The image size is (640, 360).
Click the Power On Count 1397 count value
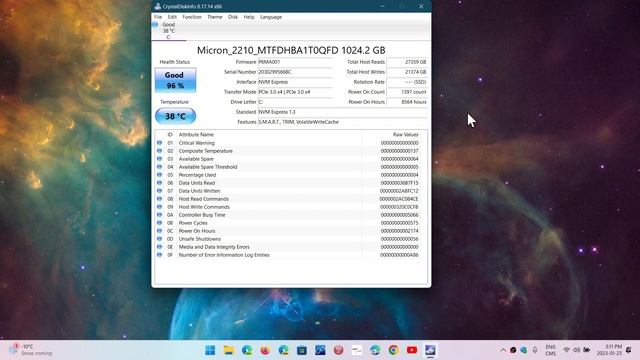pyautogui.click(x=407, y=92)
